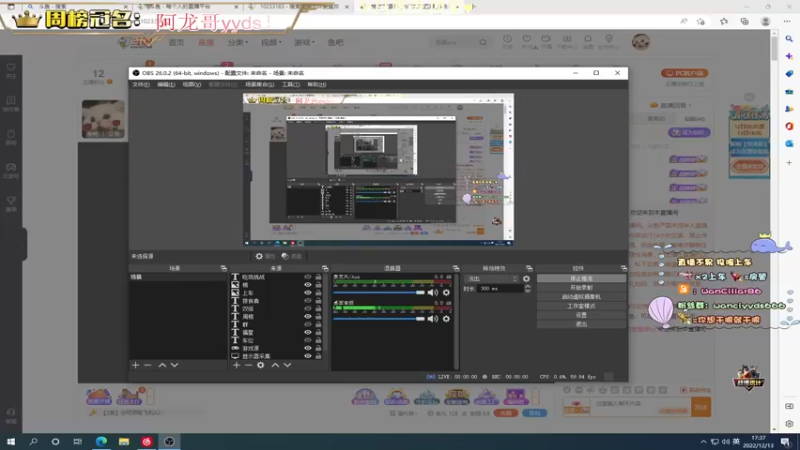Launch Microsoft Edge from the taskbar
The image size is (800, 450).
pyautogui.click(x=101, y=441)
